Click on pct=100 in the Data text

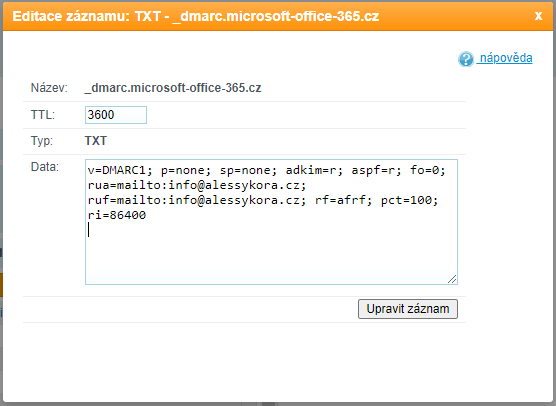(x=410, y=200)
